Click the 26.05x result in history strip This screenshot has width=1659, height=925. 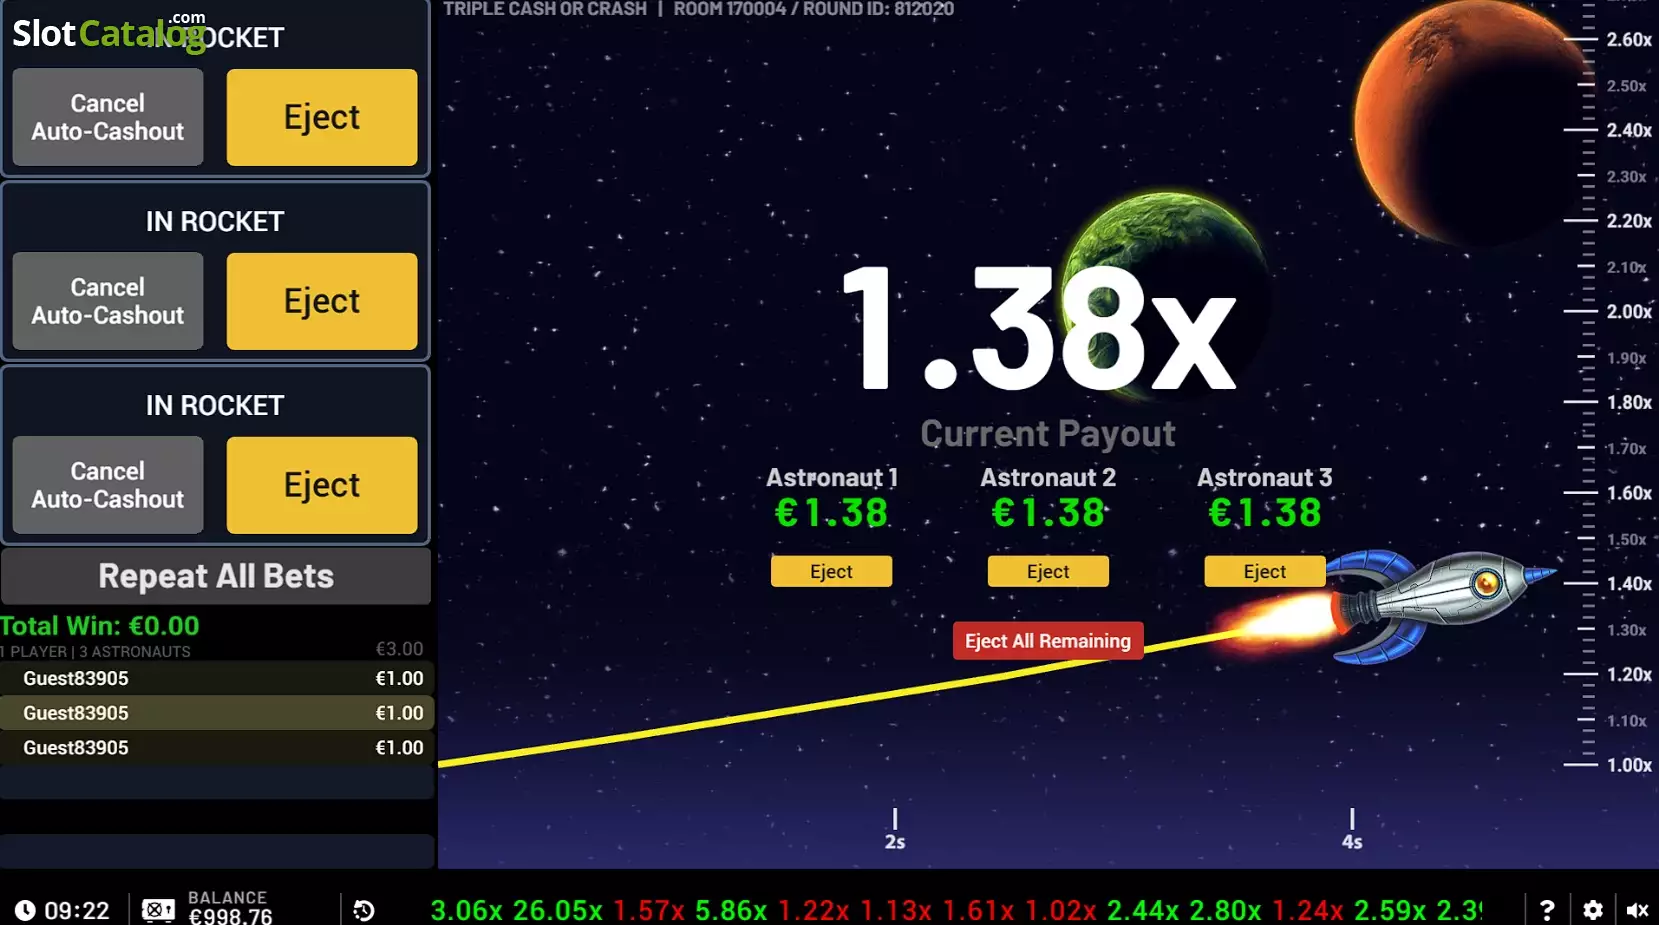pos(558,910)
